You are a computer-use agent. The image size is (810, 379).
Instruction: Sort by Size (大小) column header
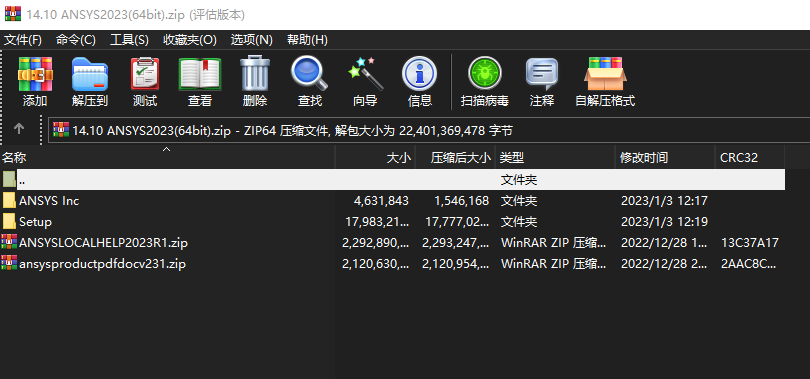375,157
